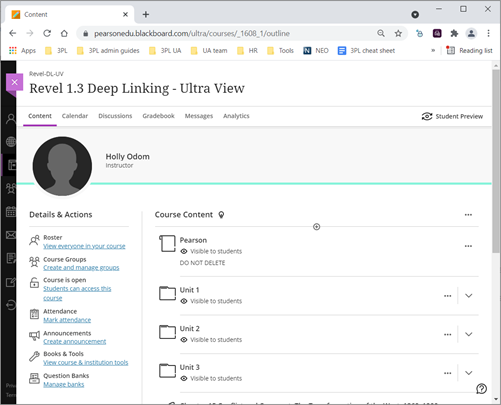Click Holly Odom profile avatar
The width and height of the screenshot is (501, 405).
coord(62,166)
